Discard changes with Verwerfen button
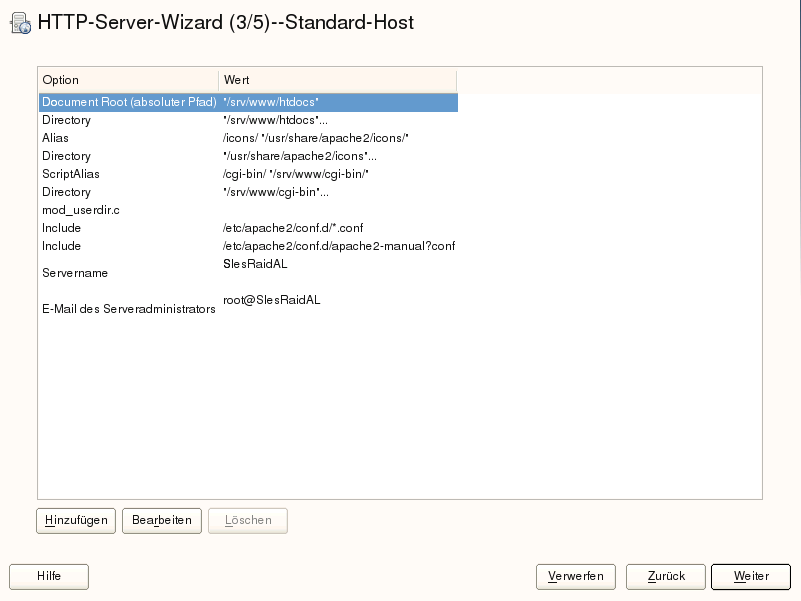Viewport: 801px width, 601px height. point(576,577)
